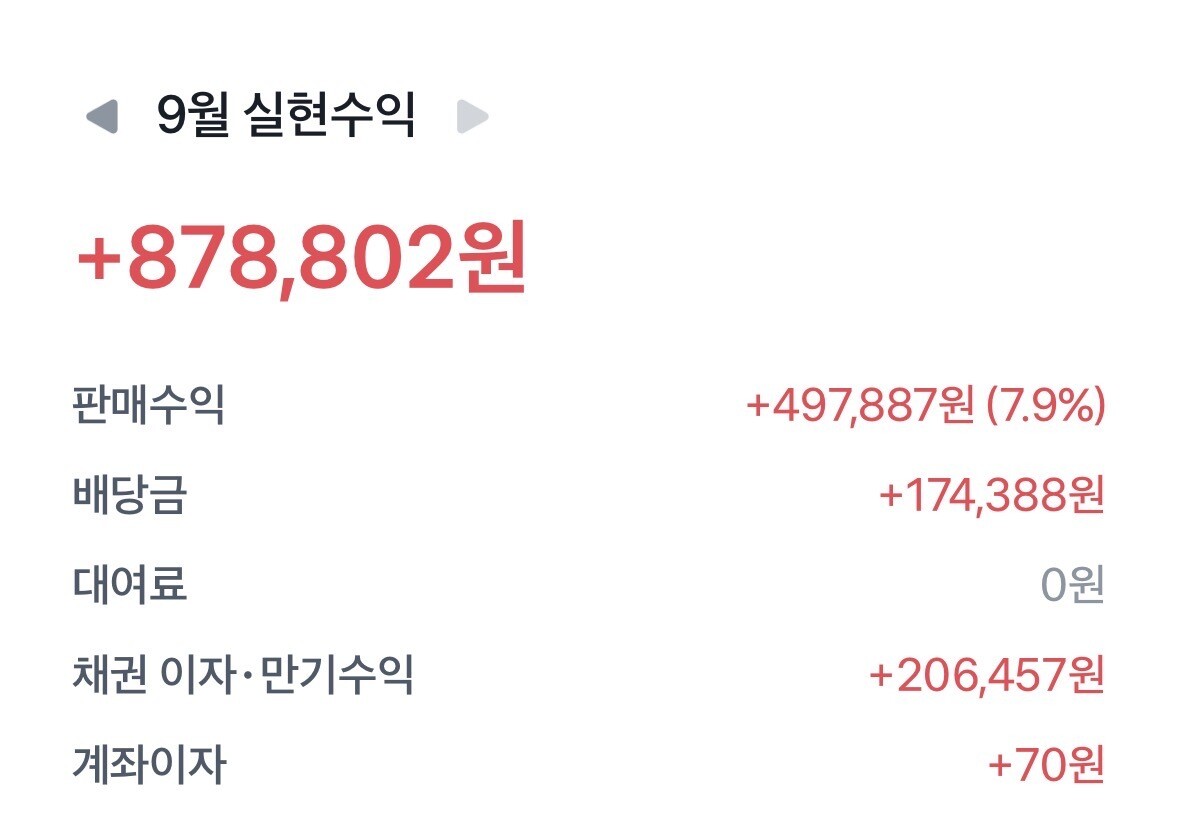Tap the 실현수익 header title text

coord(329,117)
